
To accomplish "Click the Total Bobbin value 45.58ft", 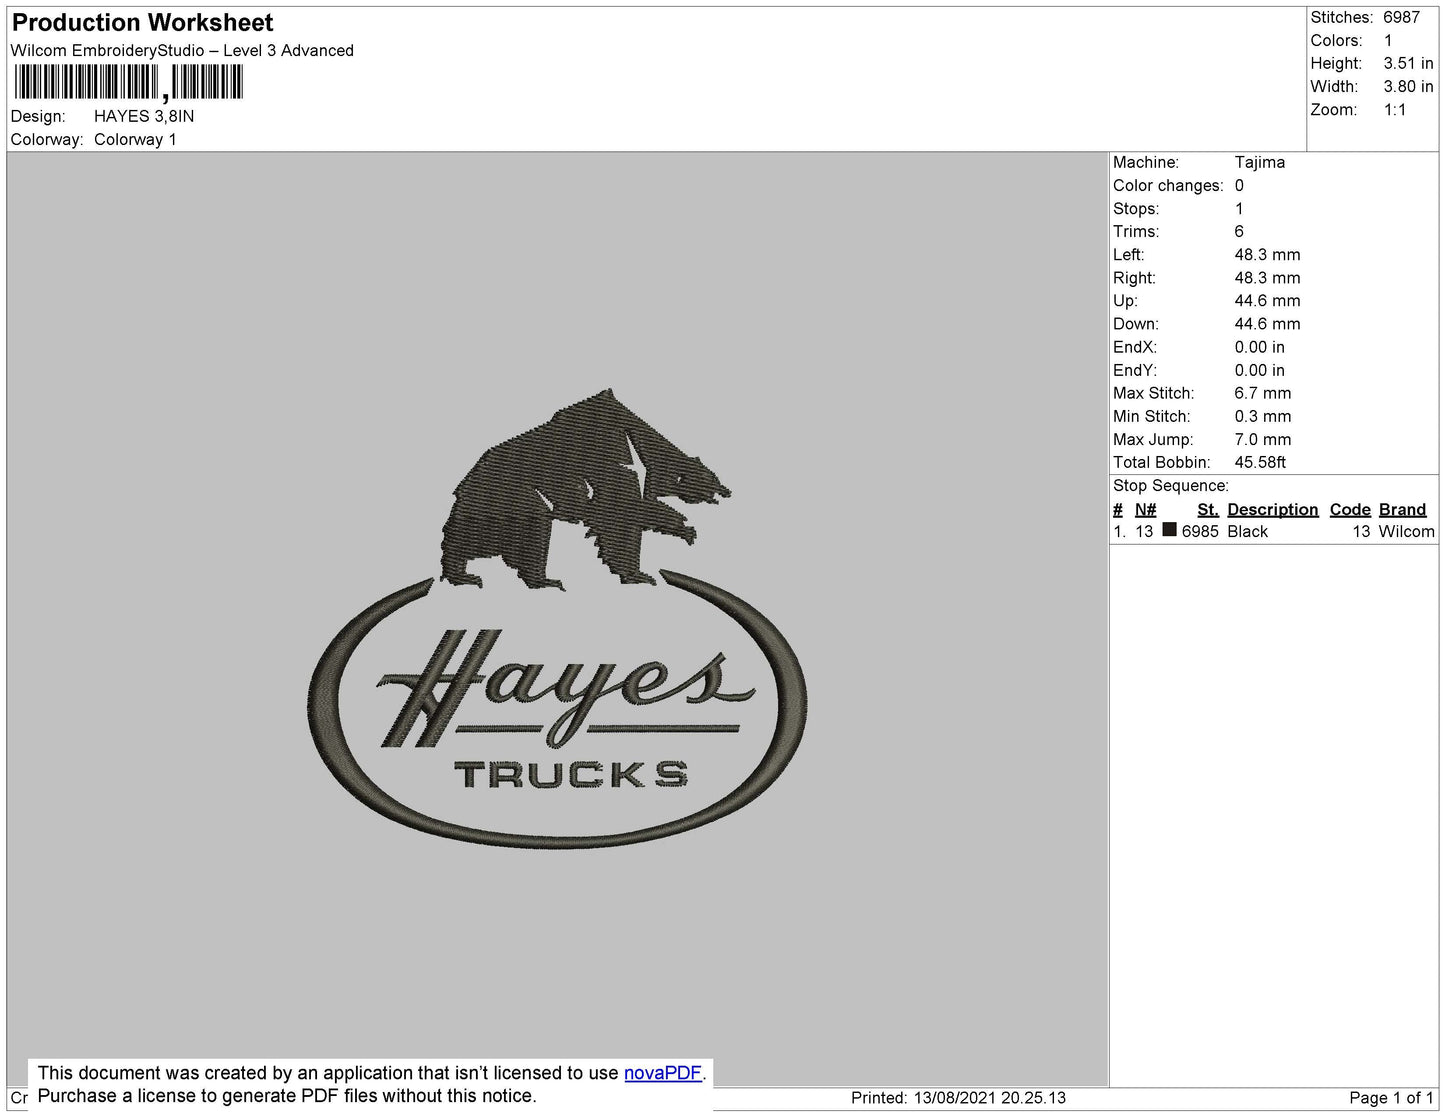I will tap(1260, 462).
